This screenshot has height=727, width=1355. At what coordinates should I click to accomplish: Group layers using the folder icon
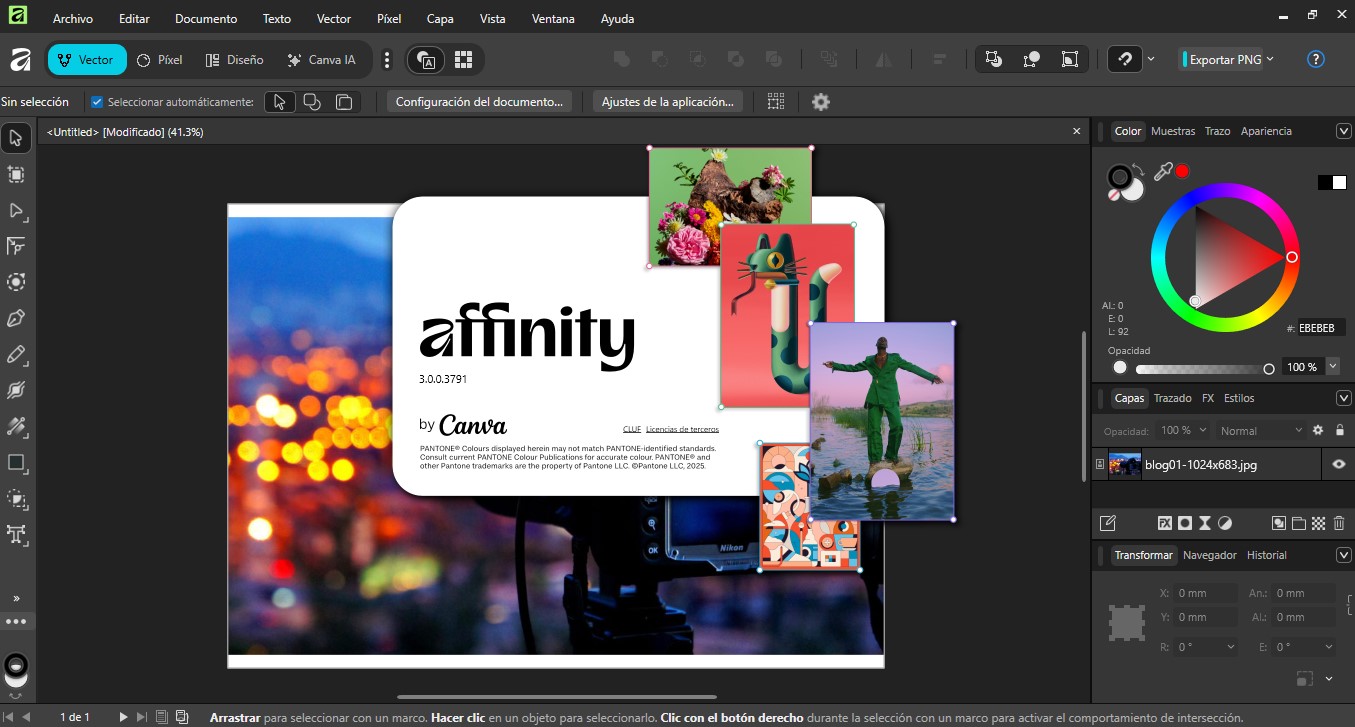click(1299, 523)
